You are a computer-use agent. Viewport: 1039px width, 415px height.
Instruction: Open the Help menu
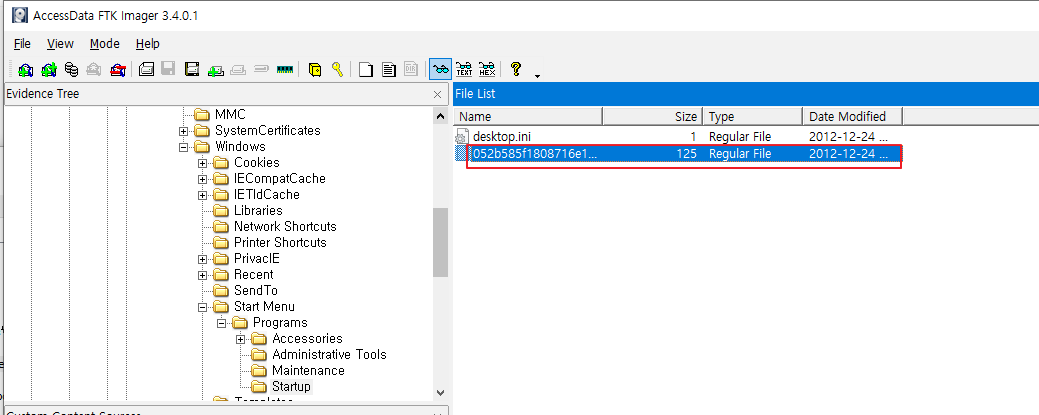(x=148, y=44)
